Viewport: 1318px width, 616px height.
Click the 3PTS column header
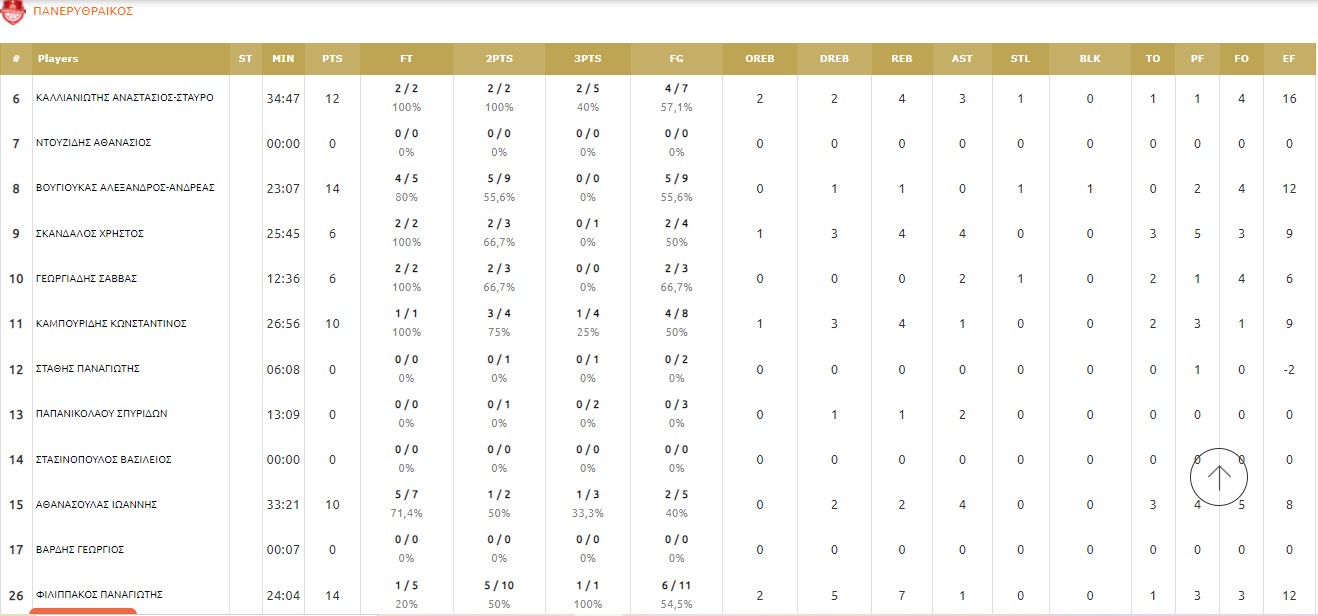point(587,59)
